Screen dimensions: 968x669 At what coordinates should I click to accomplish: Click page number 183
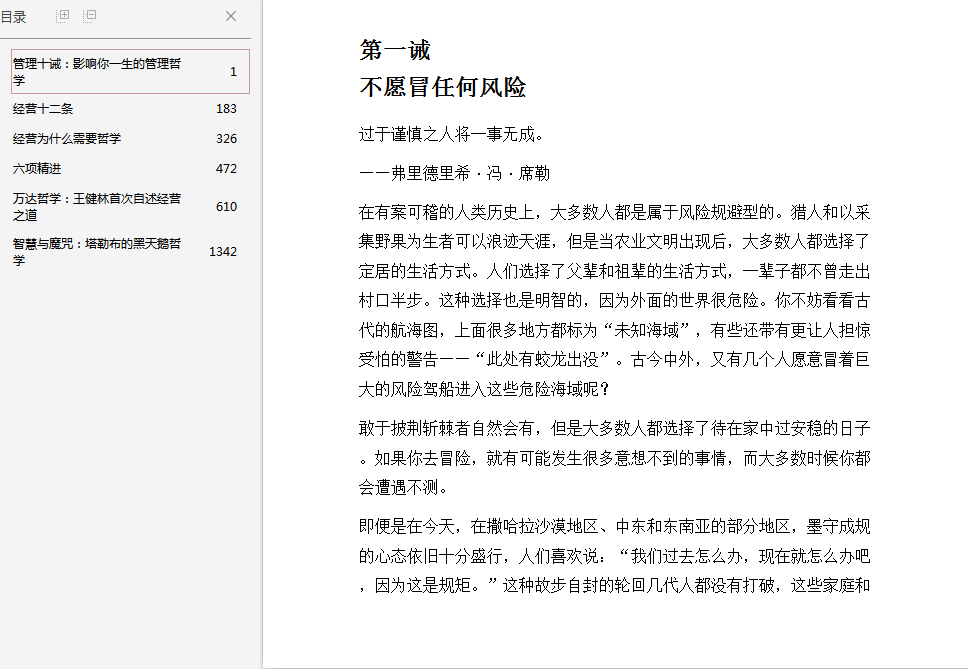[x=227, y=109]
